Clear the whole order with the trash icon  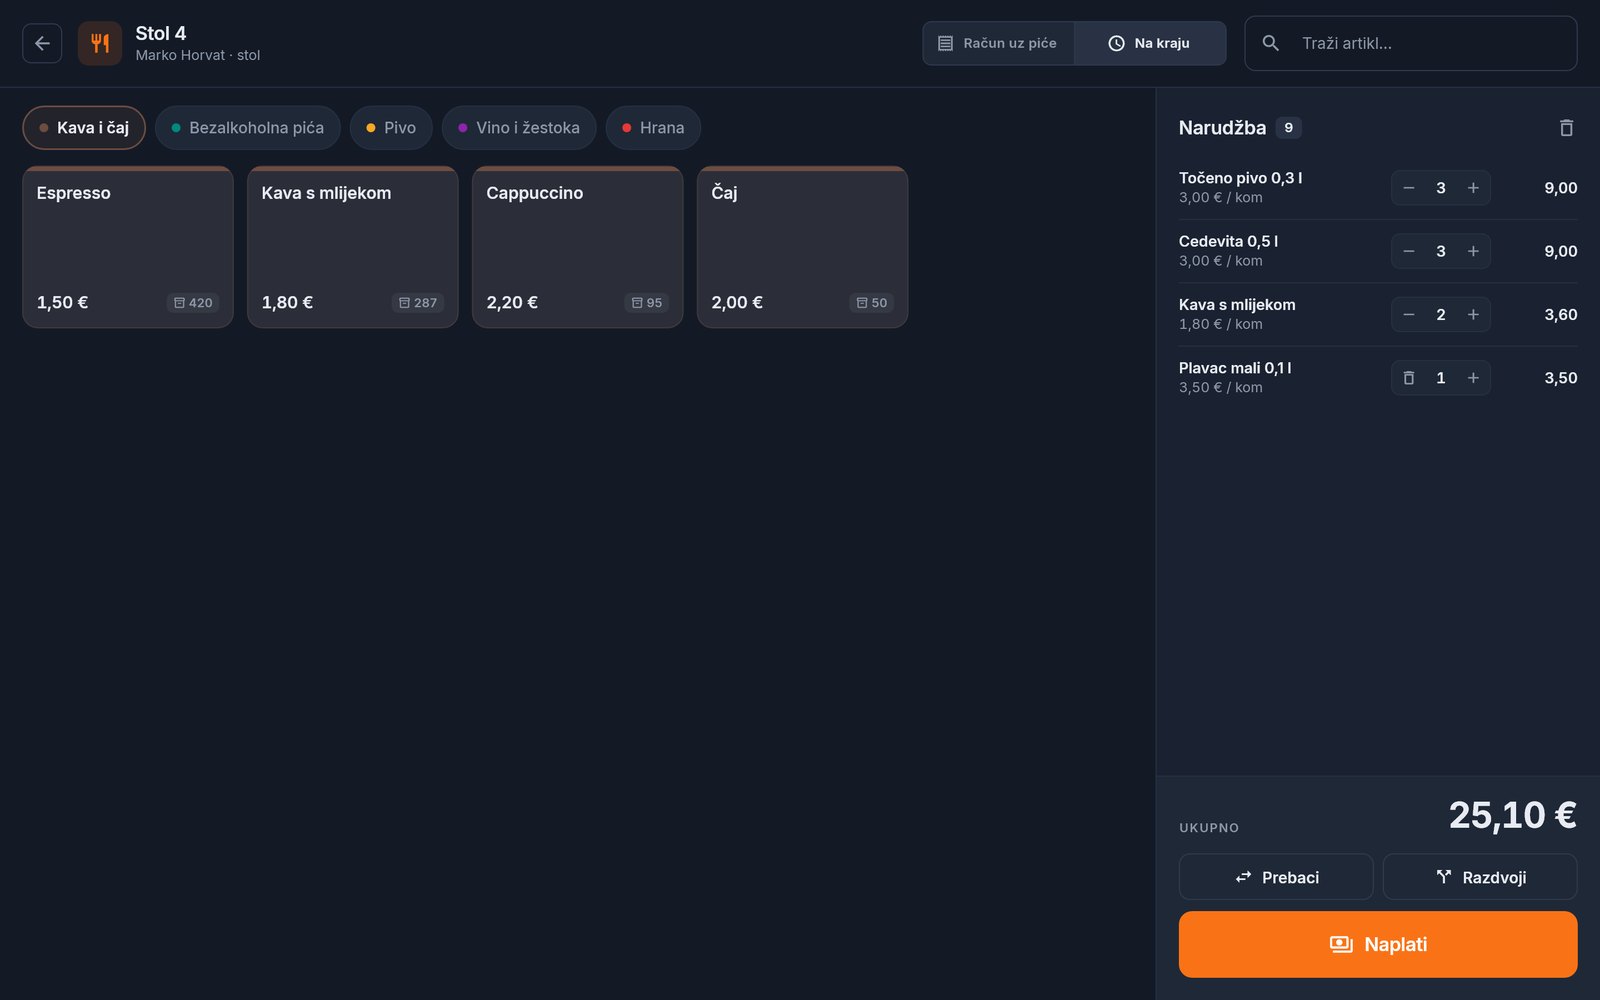(x=1566, y=128)
